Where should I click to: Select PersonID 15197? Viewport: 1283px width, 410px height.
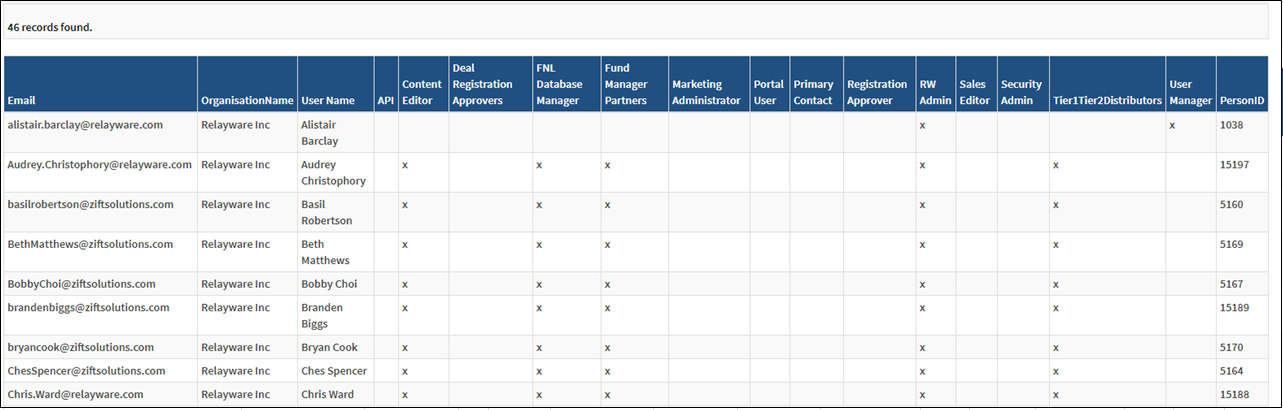(1235, 164)
